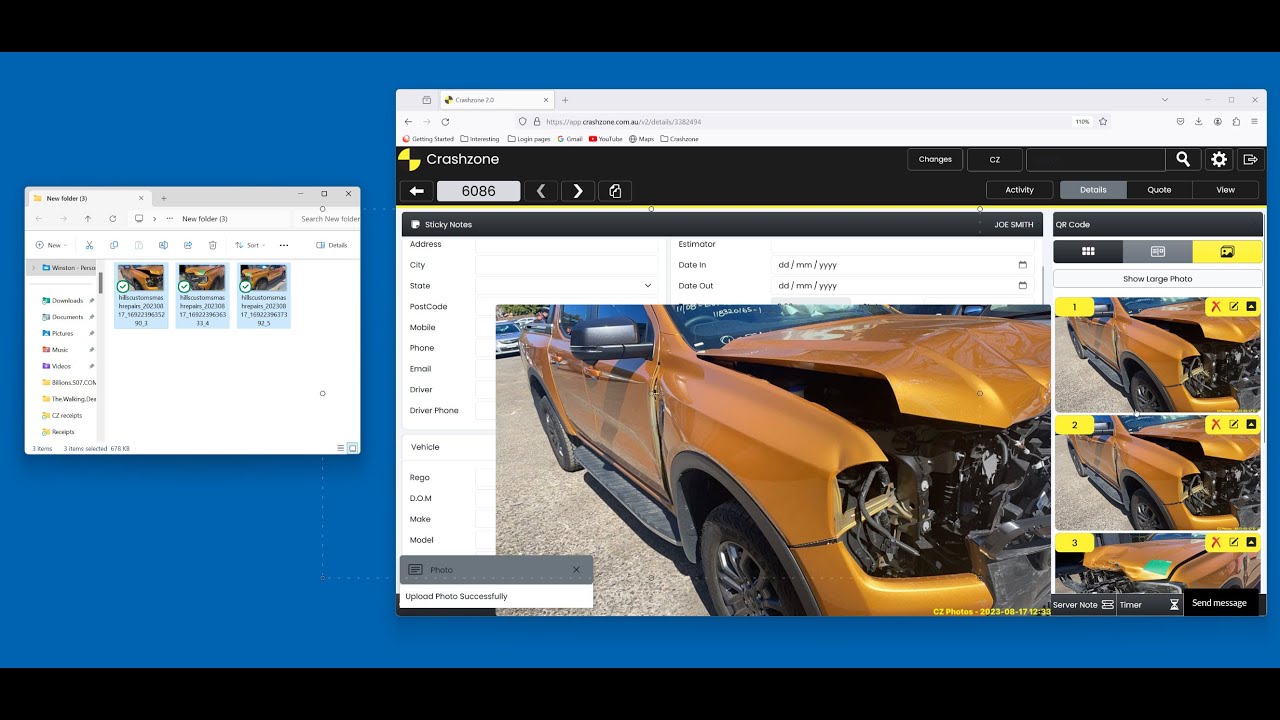Click the image icon on photo 1
The width and height of the screenshot is (1280, 720).
1251,307
